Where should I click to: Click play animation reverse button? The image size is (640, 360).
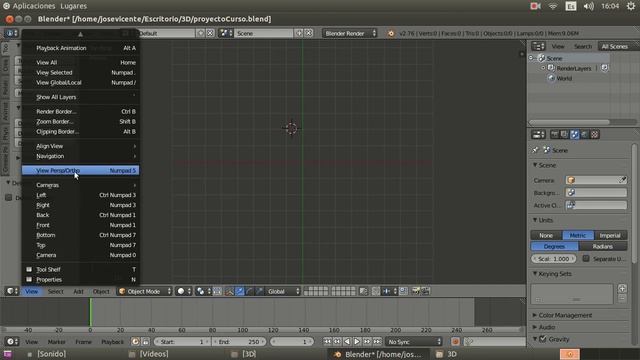click(x=347, y=342)
